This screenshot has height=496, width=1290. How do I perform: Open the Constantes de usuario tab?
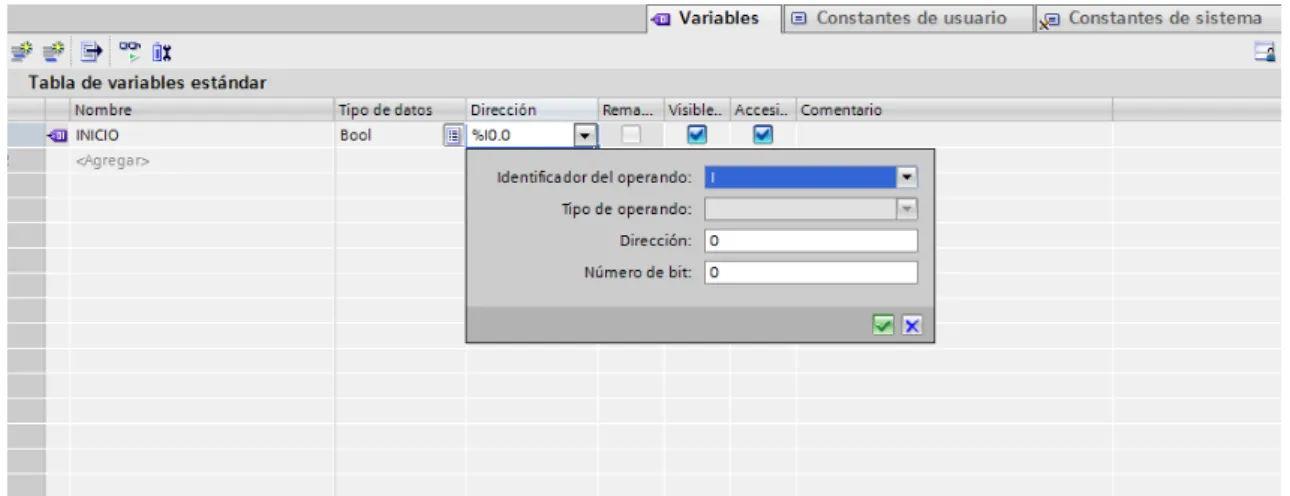pyautogui.click(x=907, y=18)
